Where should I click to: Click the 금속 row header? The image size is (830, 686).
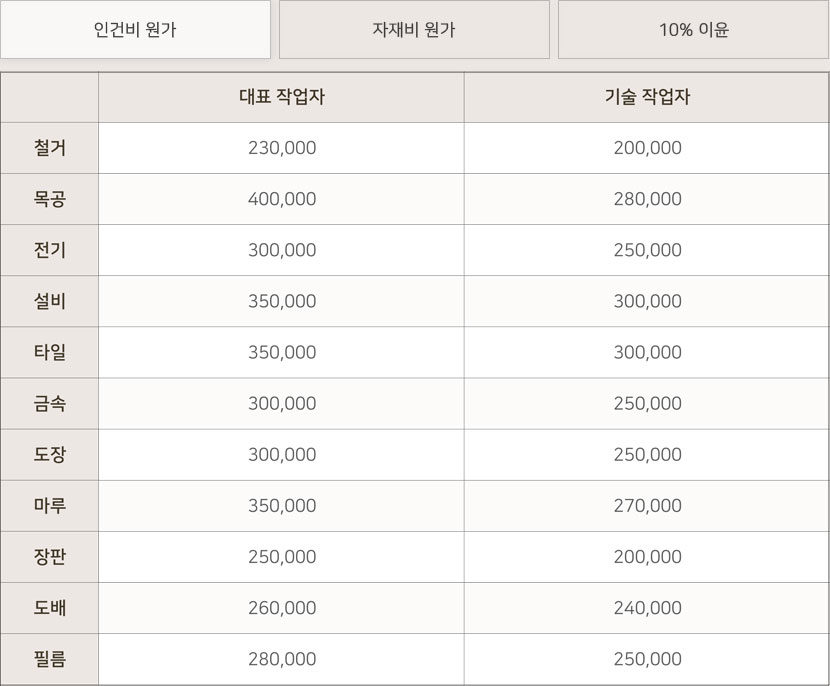coord(50,403)
